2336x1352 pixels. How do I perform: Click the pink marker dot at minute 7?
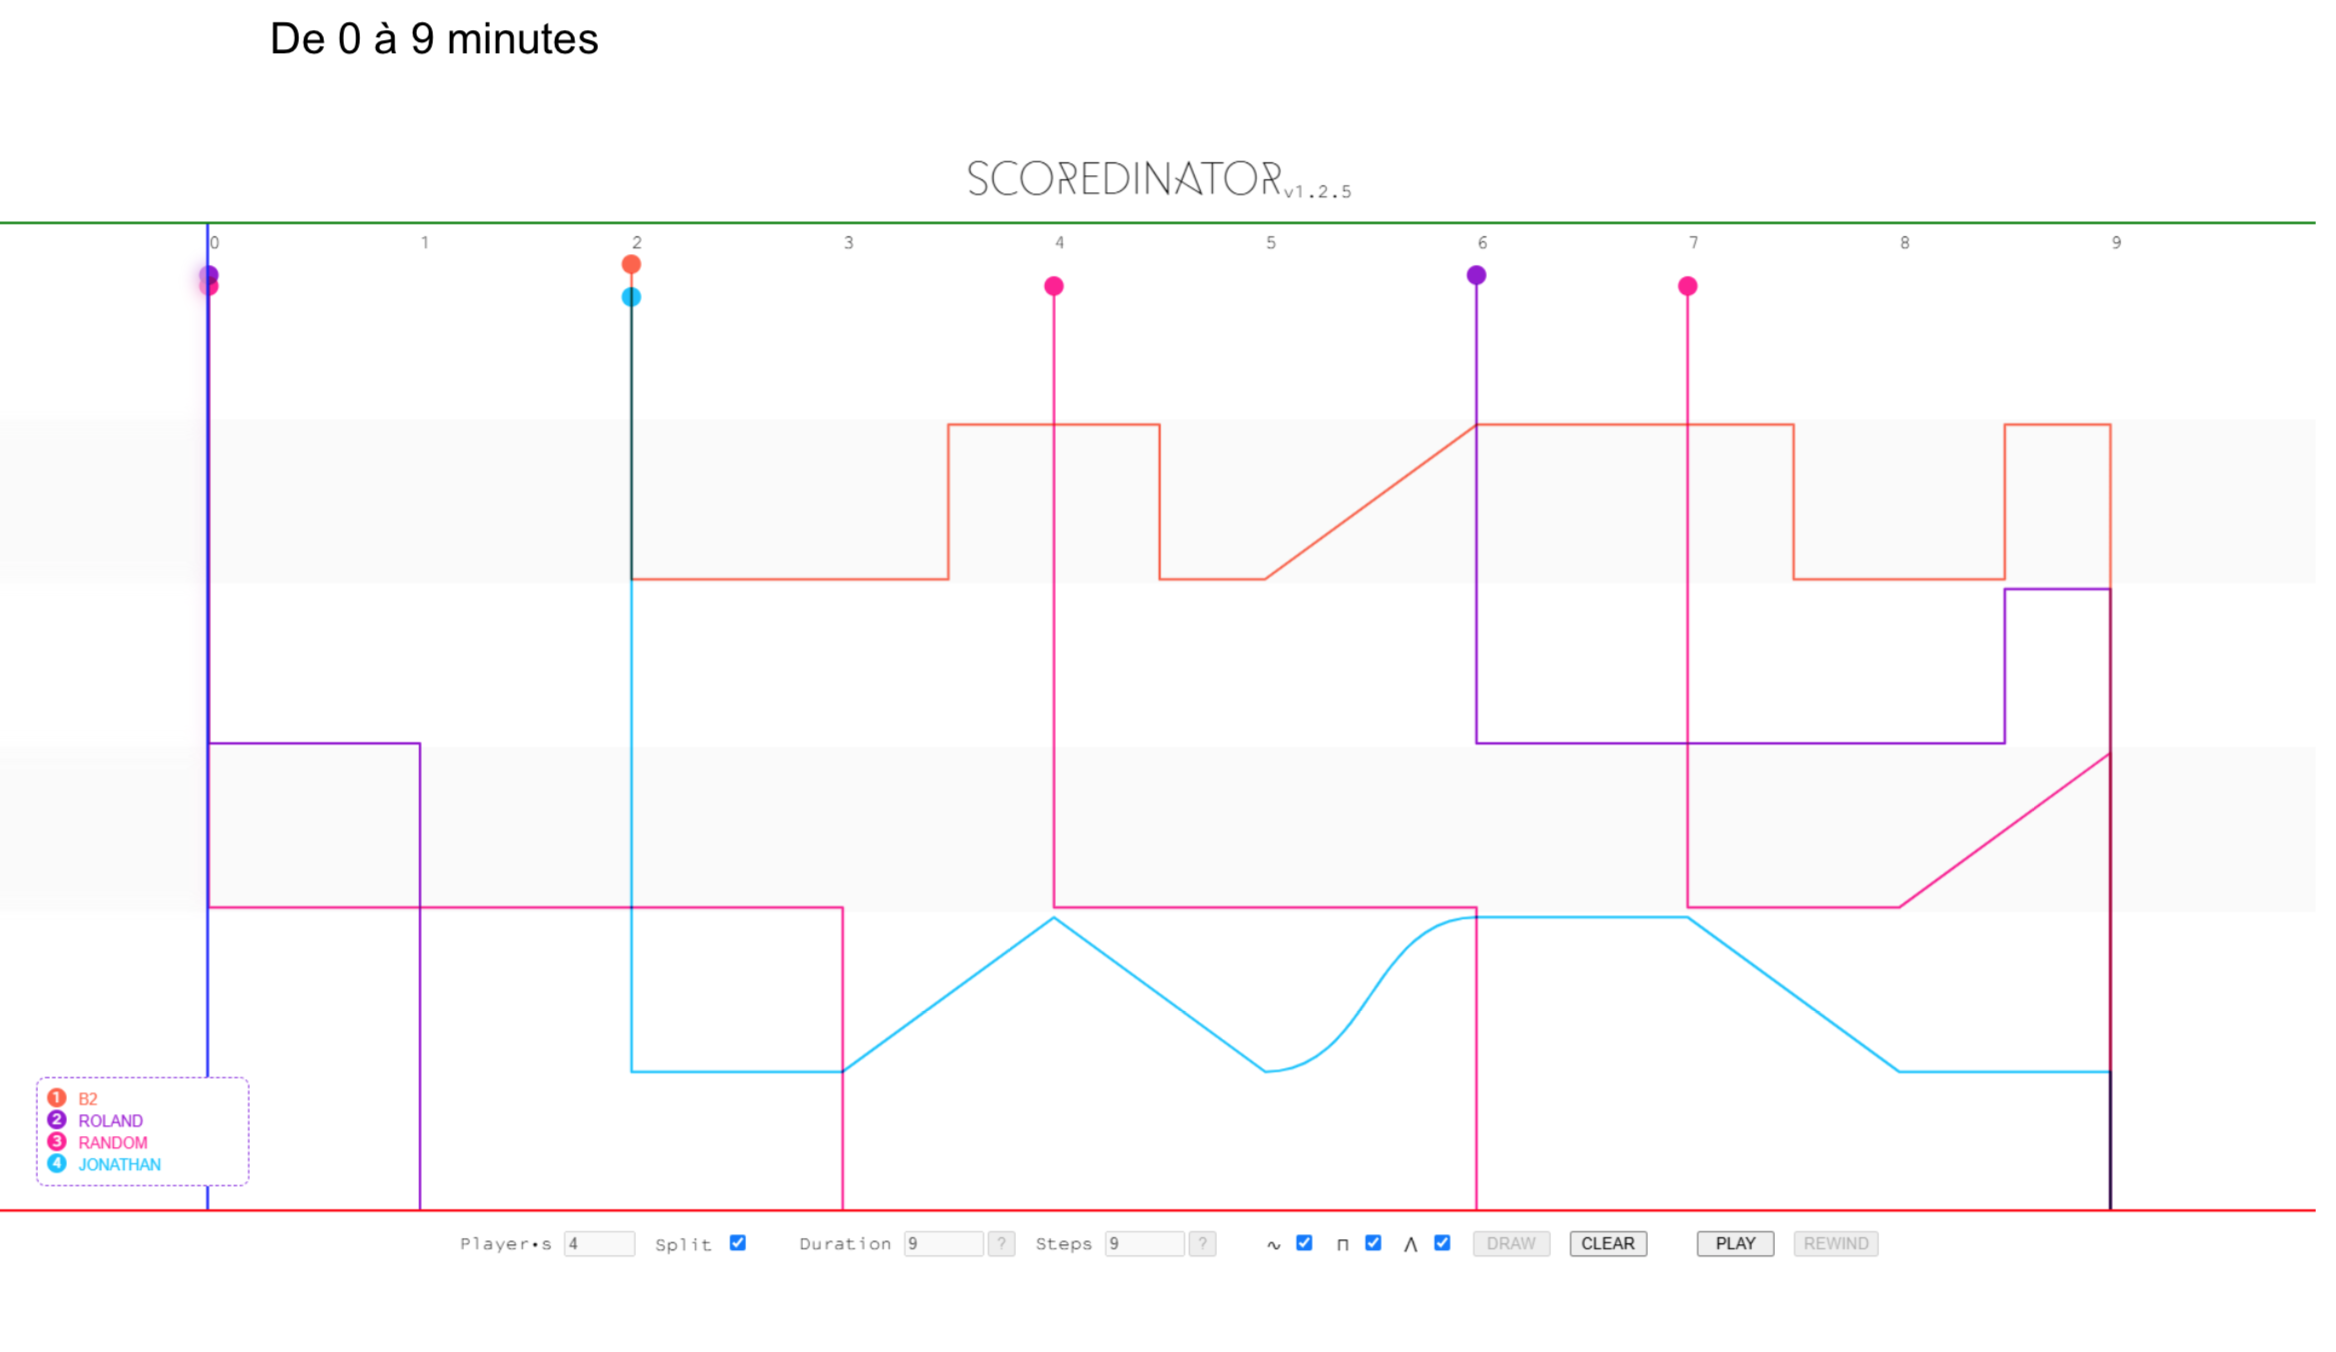click(1688, 287)
